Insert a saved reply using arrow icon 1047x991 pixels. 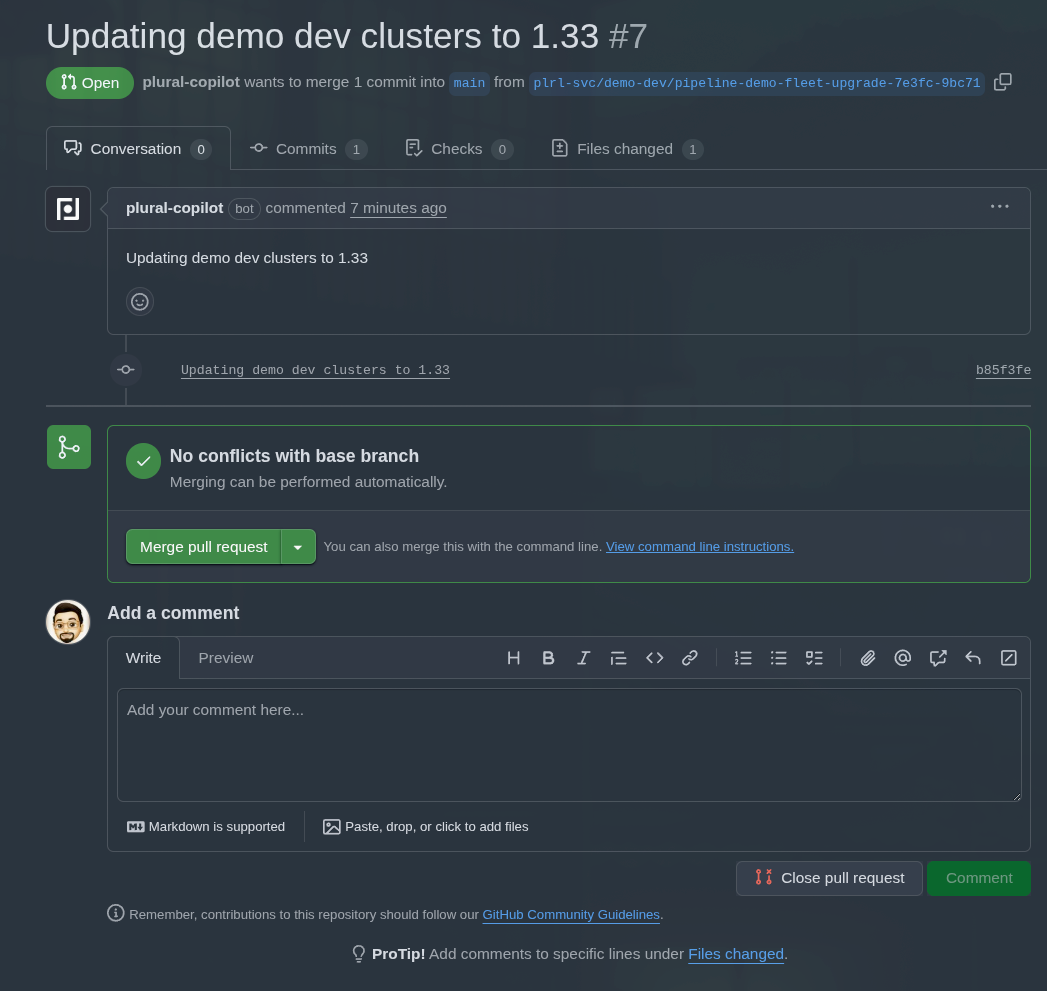973,658
